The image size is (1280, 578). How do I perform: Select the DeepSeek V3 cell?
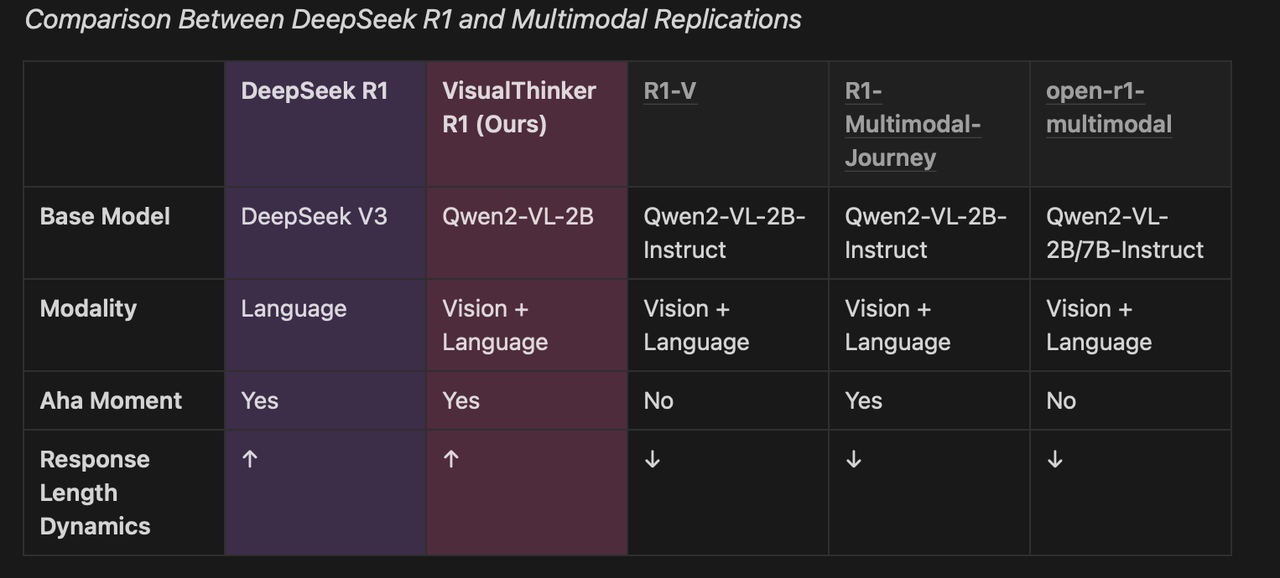pyautogui.click(x=314, y=216)
